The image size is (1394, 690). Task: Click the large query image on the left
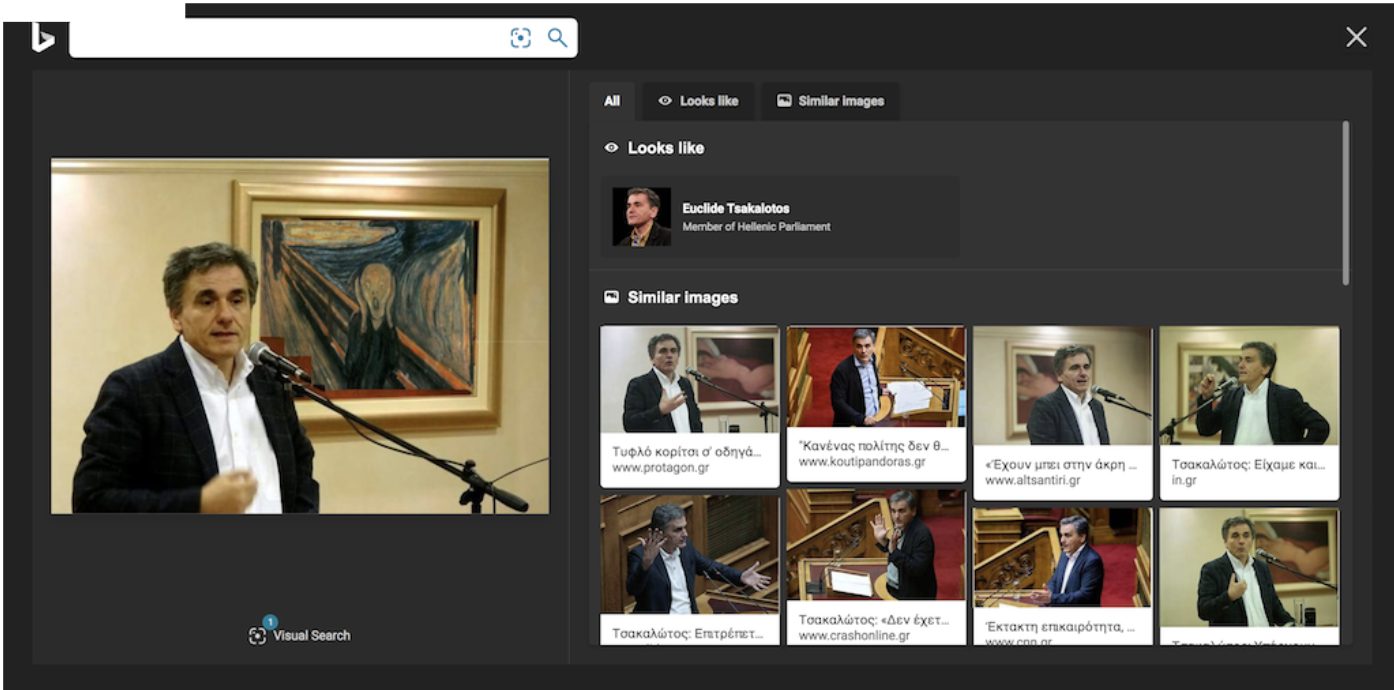(x=300, y=336)
